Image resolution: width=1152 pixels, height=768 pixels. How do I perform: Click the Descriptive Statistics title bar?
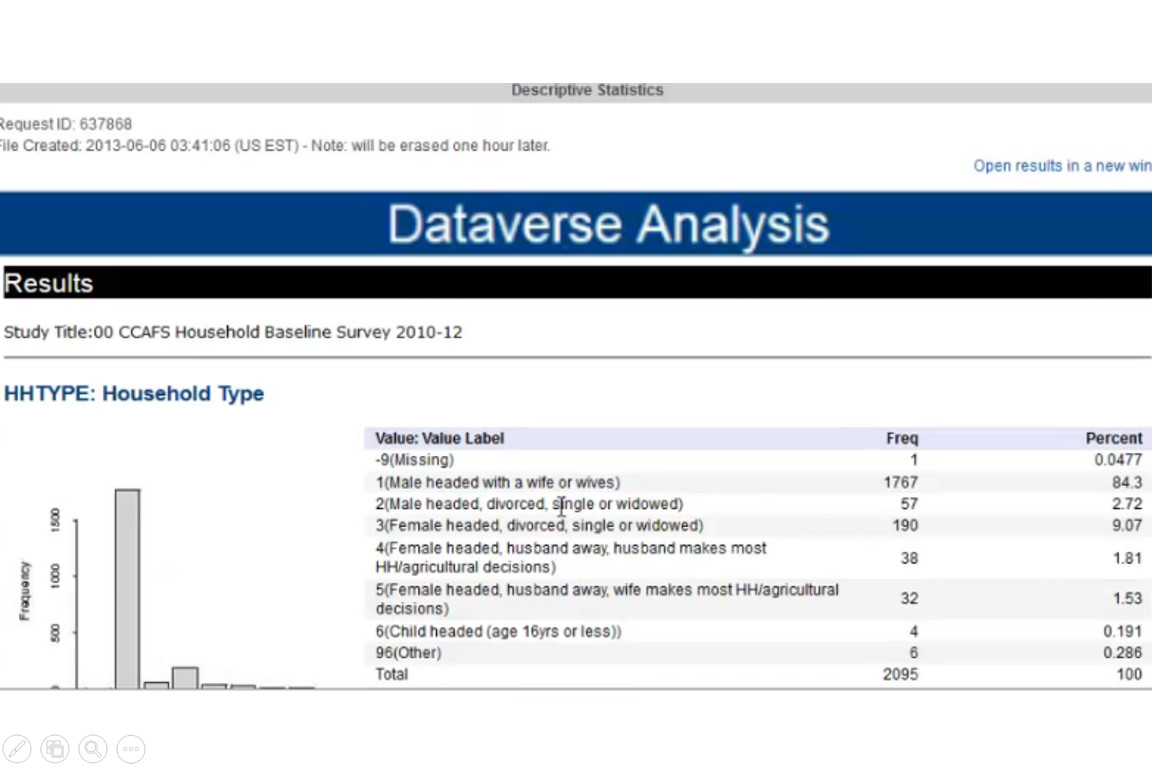(587, 90)
